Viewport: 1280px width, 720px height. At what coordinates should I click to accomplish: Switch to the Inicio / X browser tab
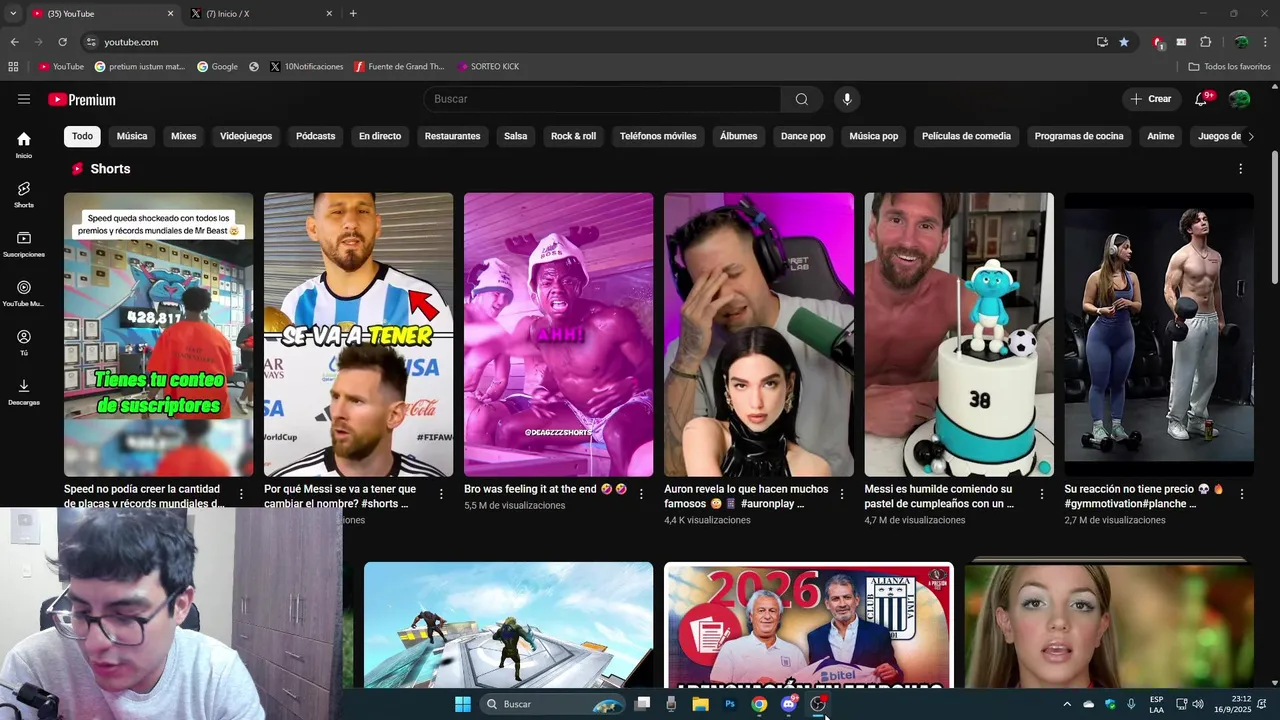point(264,14)
